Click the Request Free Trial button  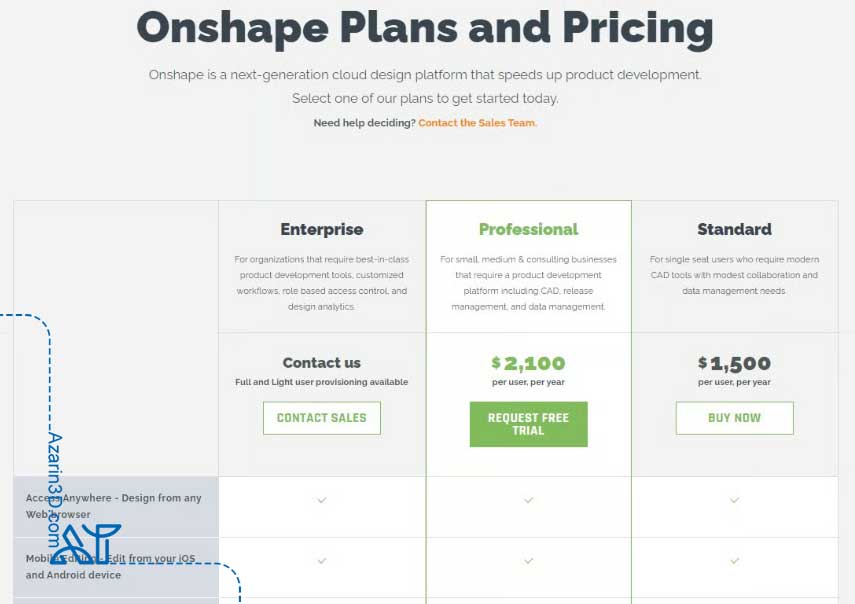pos(528,424)
